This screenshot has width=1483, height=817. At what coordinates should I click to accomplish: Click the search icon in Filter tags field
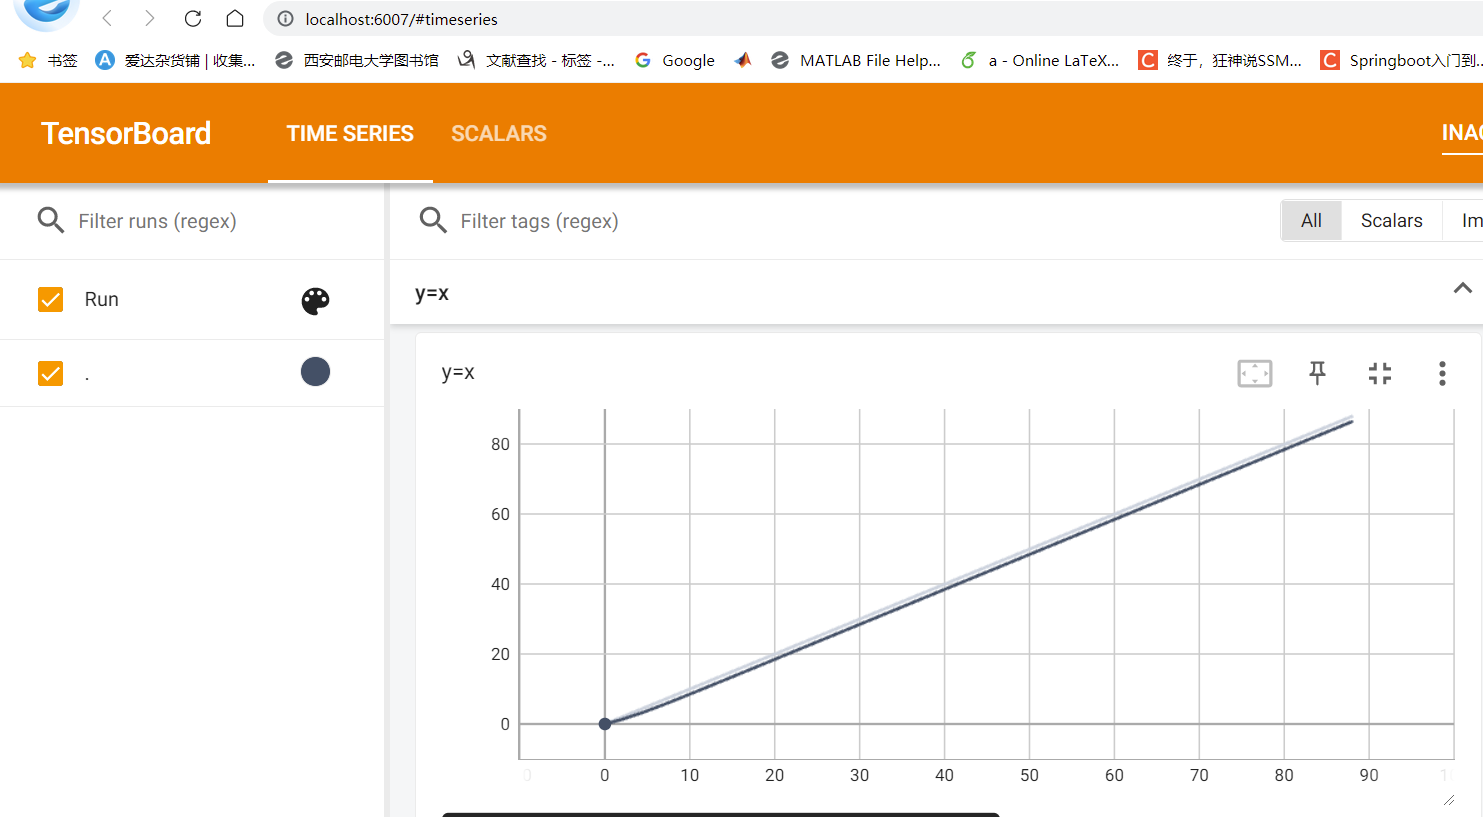432,220
